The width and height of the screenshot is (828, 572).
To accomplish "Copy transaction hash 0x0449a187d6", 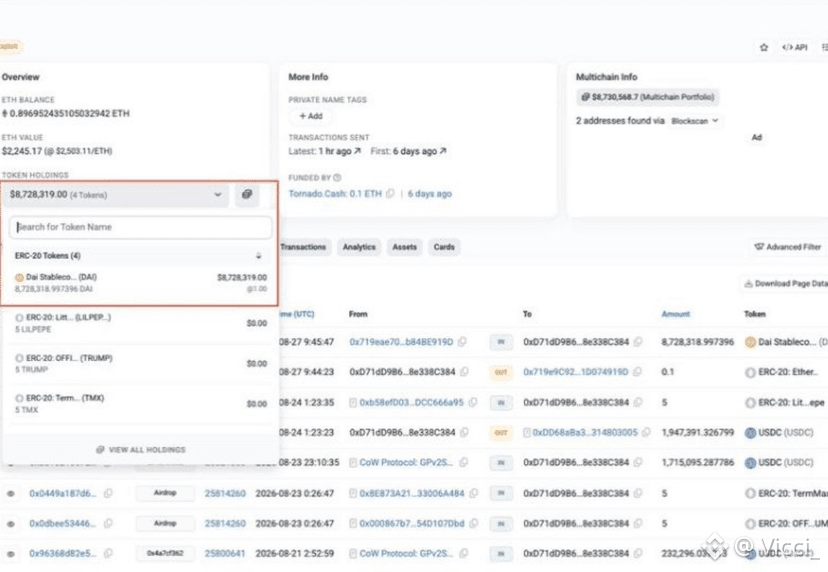I will [x=108, y=494].
